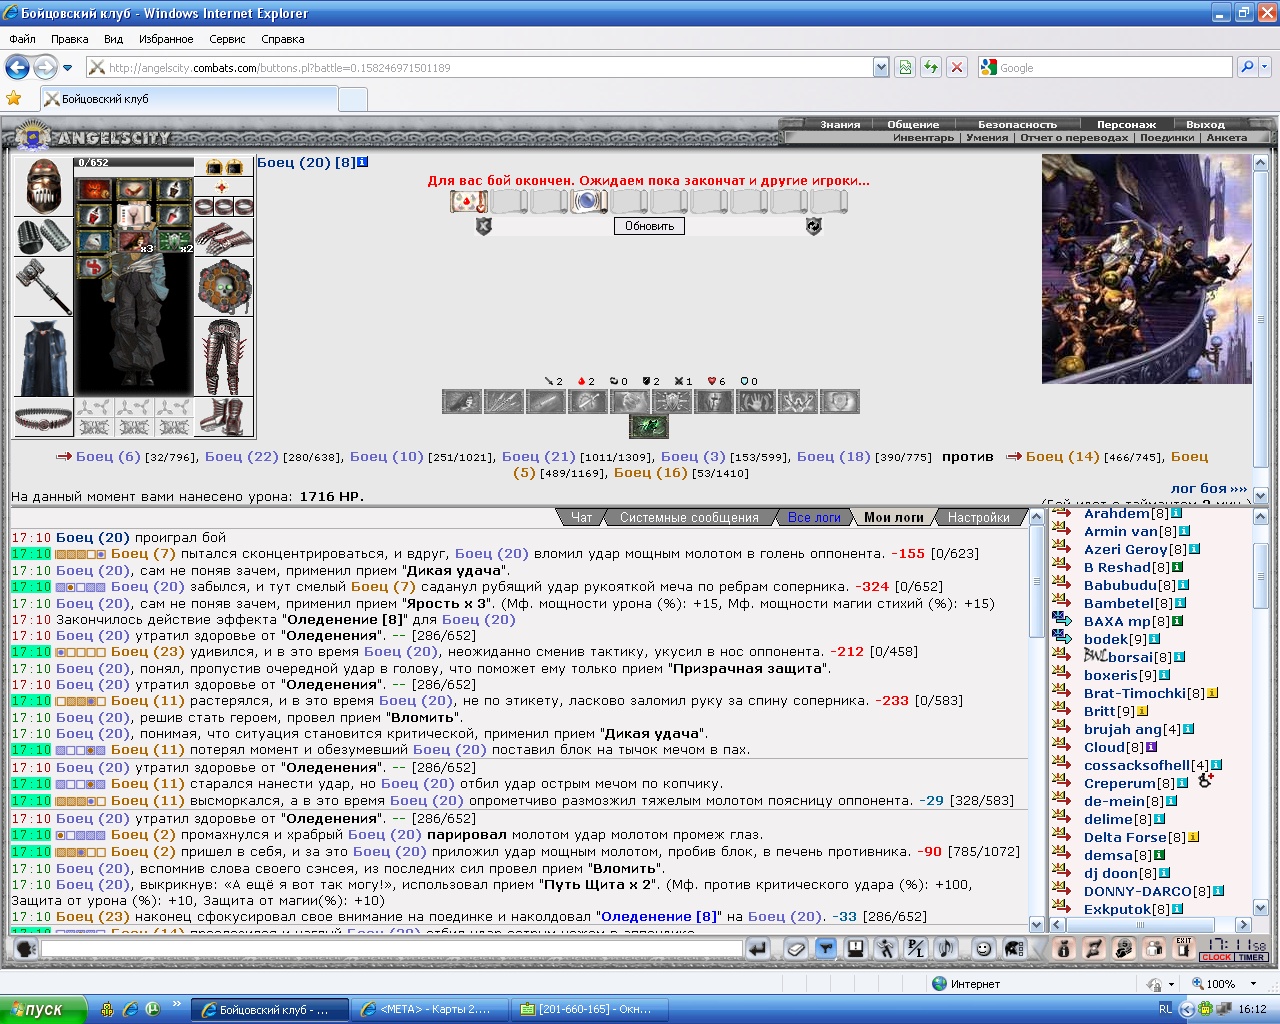This screenshot has width=1280, height=1024.
Task: Toggle the CLOCK mode under the timer display
Action: [1217, 957]
